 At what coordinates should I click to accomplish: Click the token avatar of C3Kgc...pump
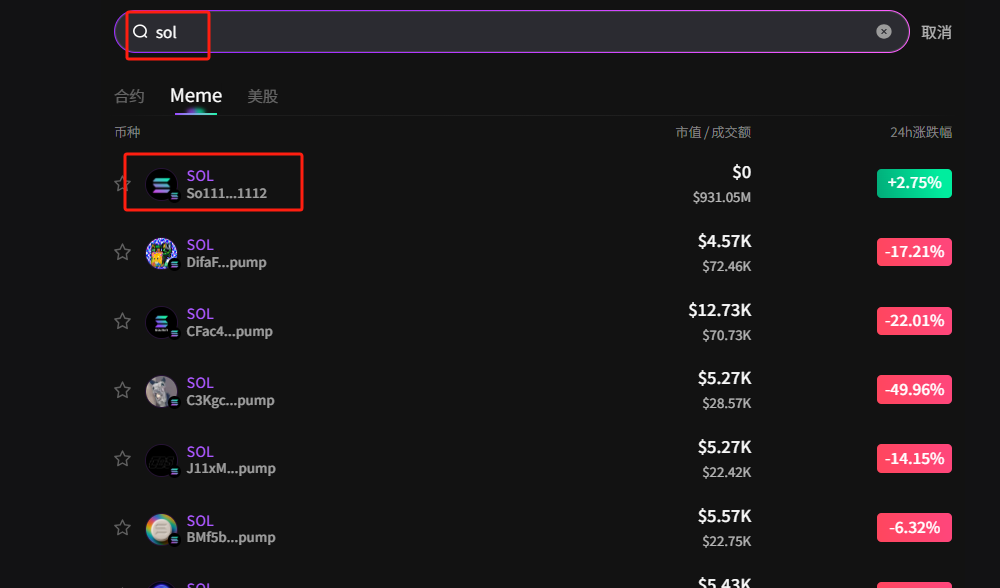click(x=162, y=391)
